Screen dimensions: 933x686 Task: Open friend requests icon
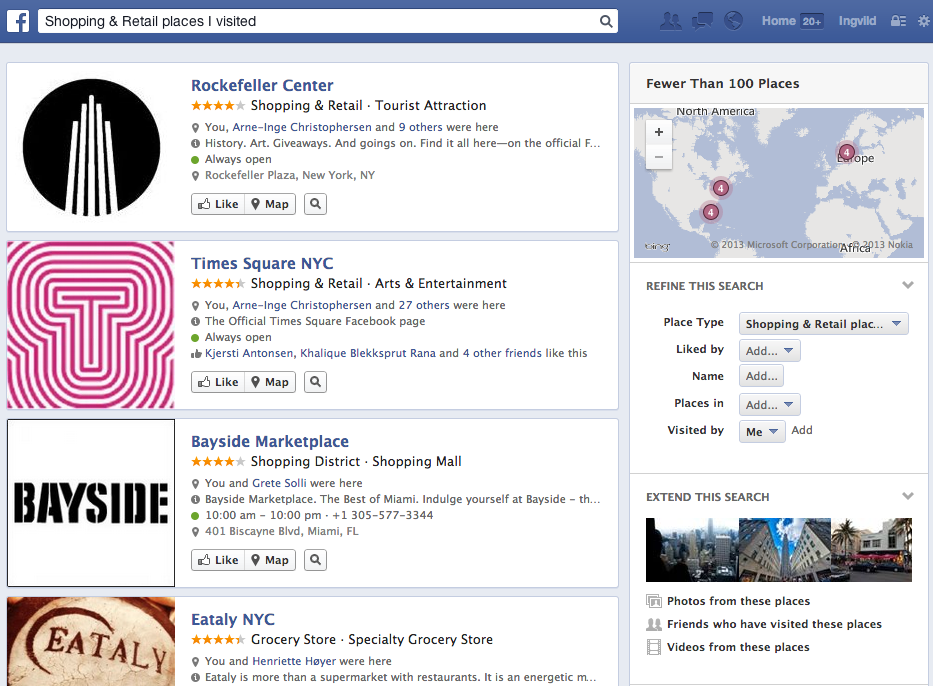pyautogui.click(x=671, y=21)
